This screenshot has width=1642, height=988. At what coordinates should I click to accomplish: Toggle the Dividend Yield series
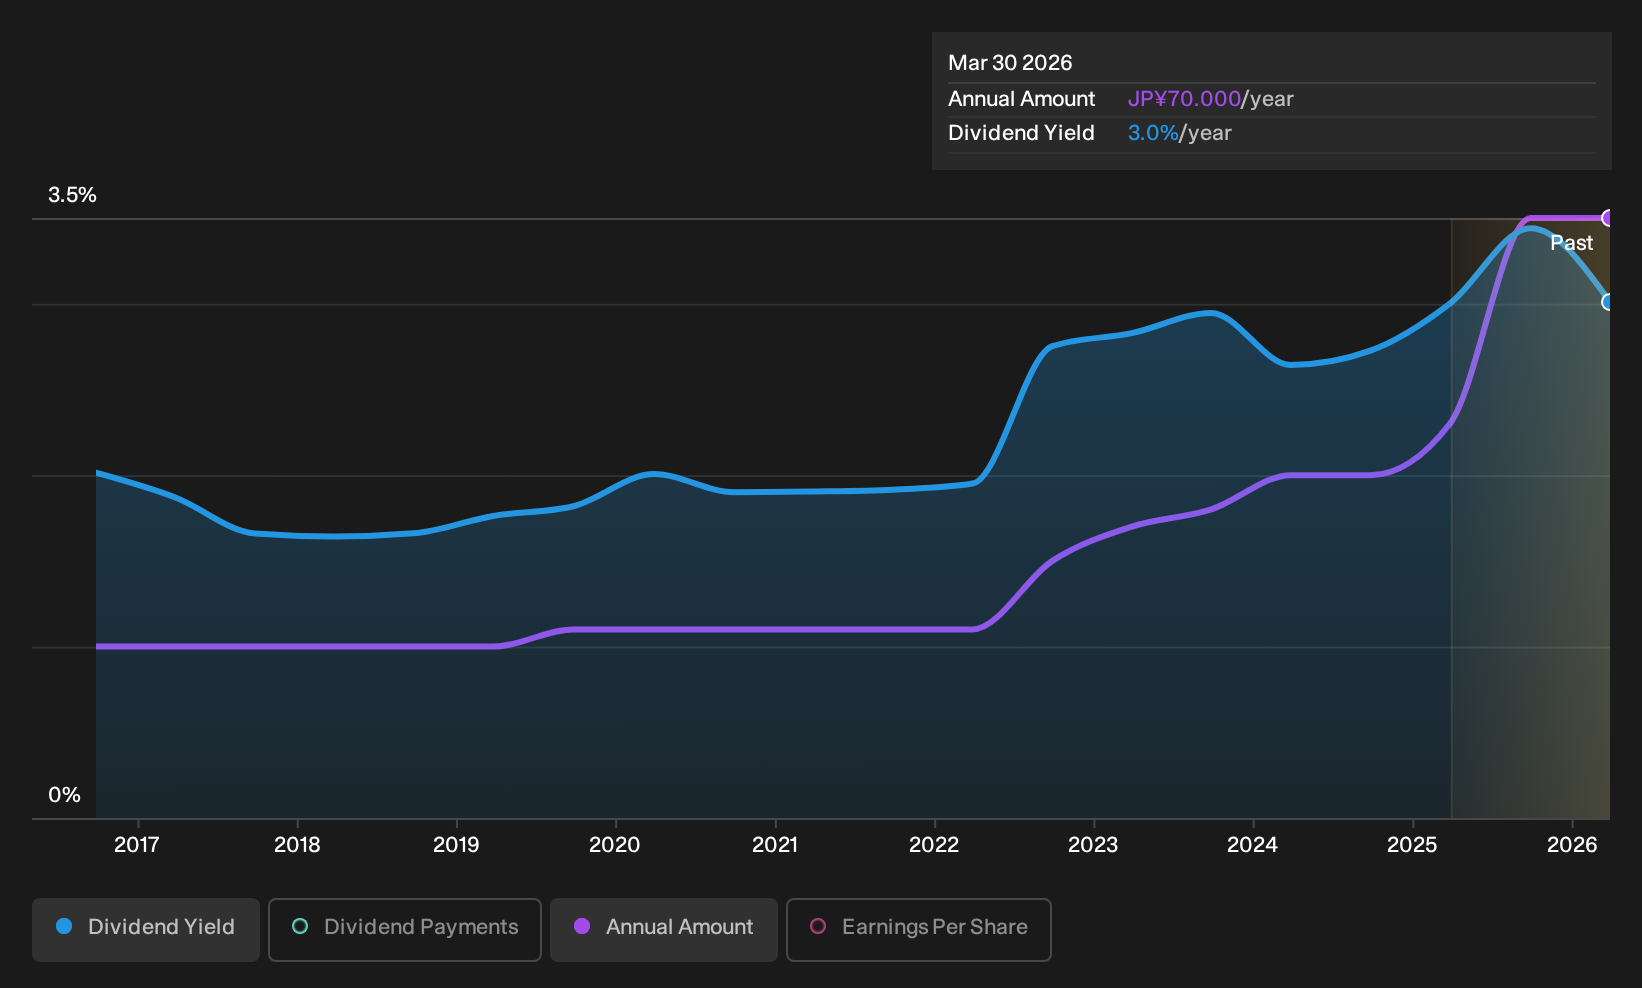[146, 929]
